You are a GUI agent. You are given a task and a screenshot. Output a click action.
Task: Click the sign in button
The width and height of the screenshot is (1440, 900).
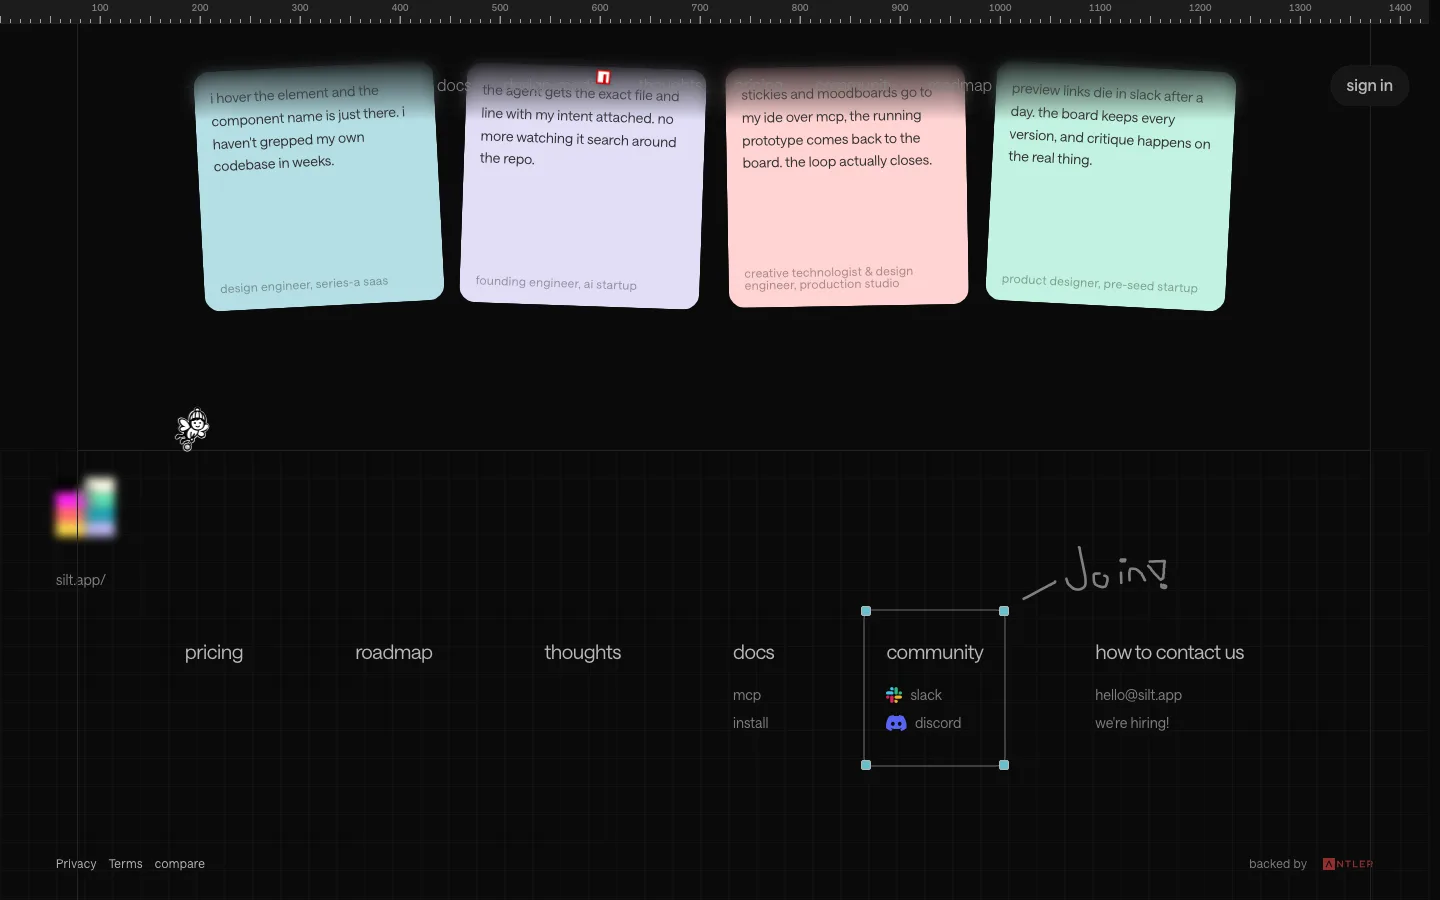coord(1369,86)
